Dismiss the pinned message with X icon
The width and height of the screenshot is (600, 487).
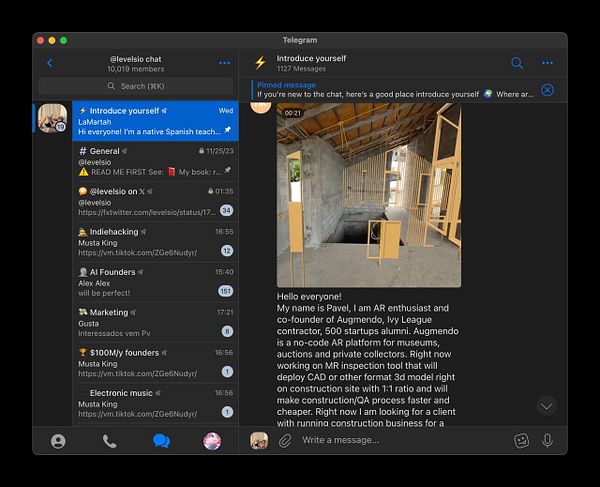click(x=548, y=90)
